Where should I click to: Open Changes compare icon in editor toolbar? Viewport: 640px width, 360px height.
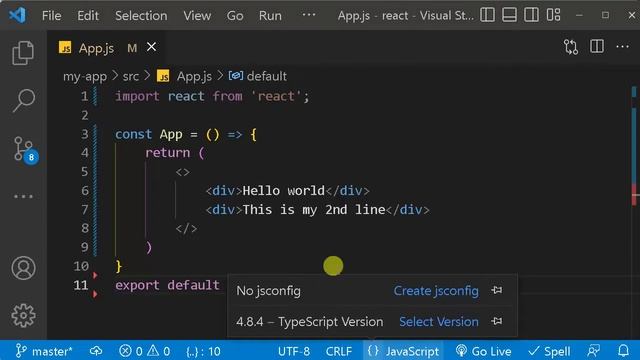[571, 47]
